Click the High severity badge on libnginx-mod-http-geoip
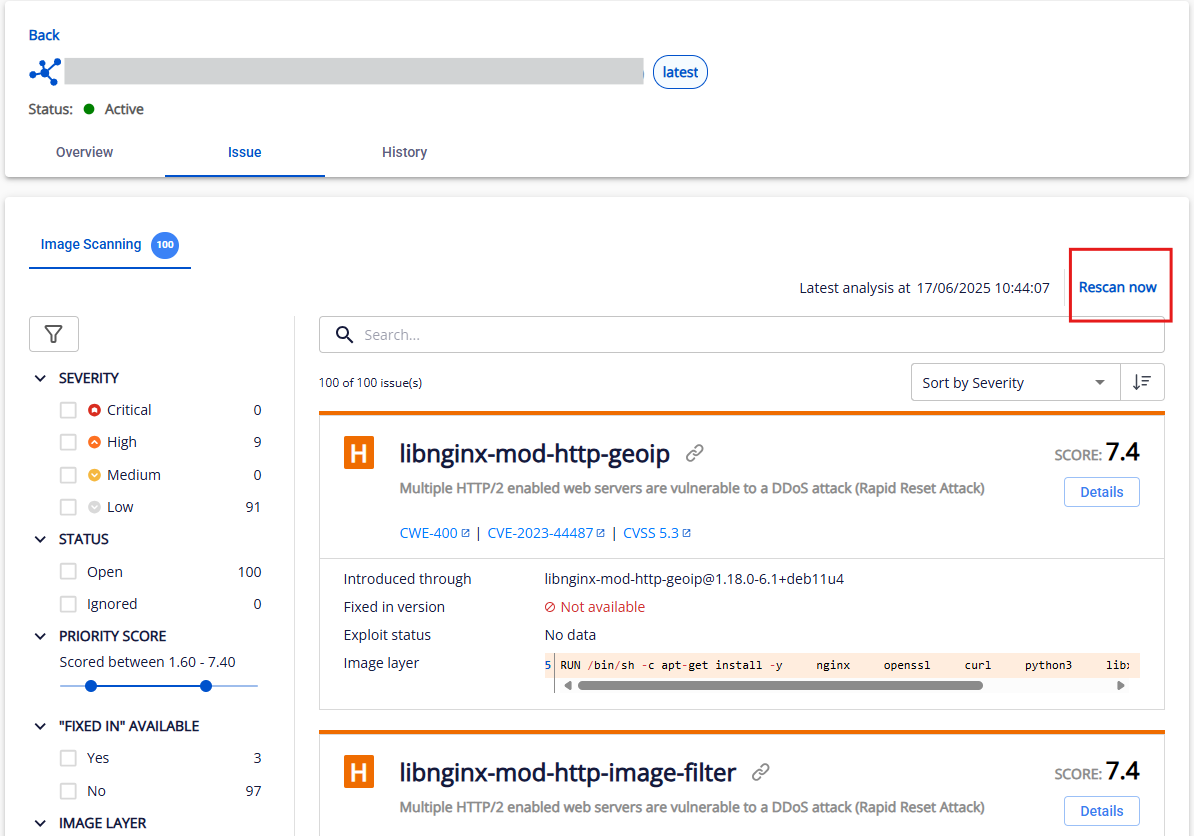Image resolution: width=1194 pixels, height=836 pixels. click(359, 453)
